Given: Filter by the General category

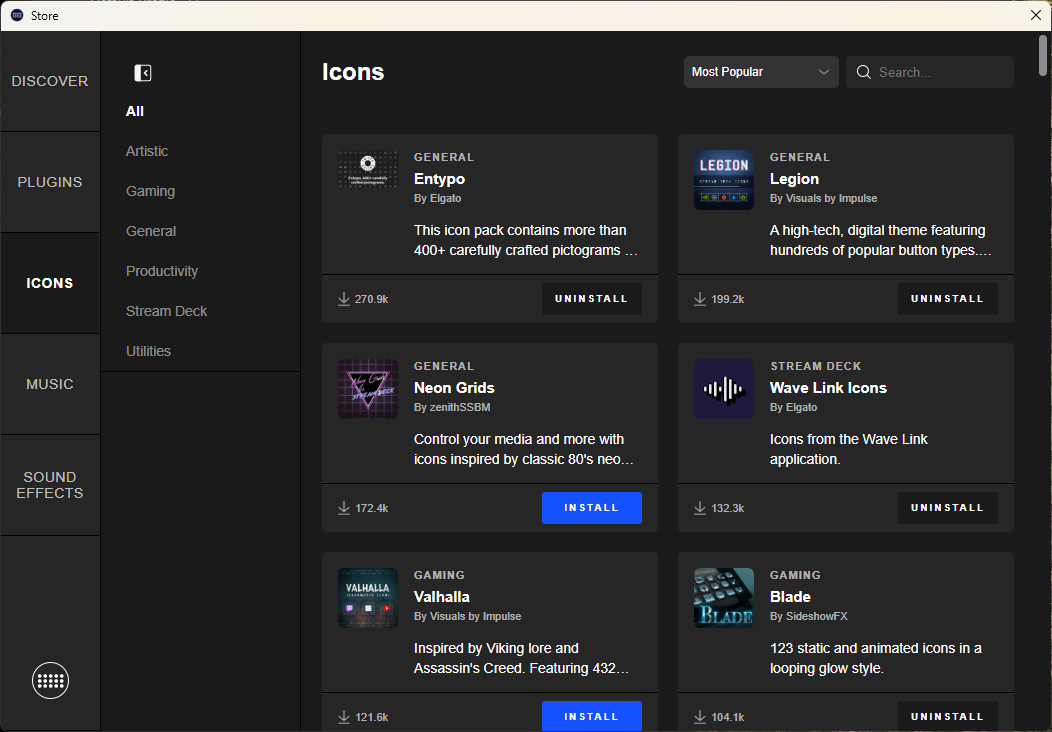Looking at the screenshot, I should click(151, 231).
